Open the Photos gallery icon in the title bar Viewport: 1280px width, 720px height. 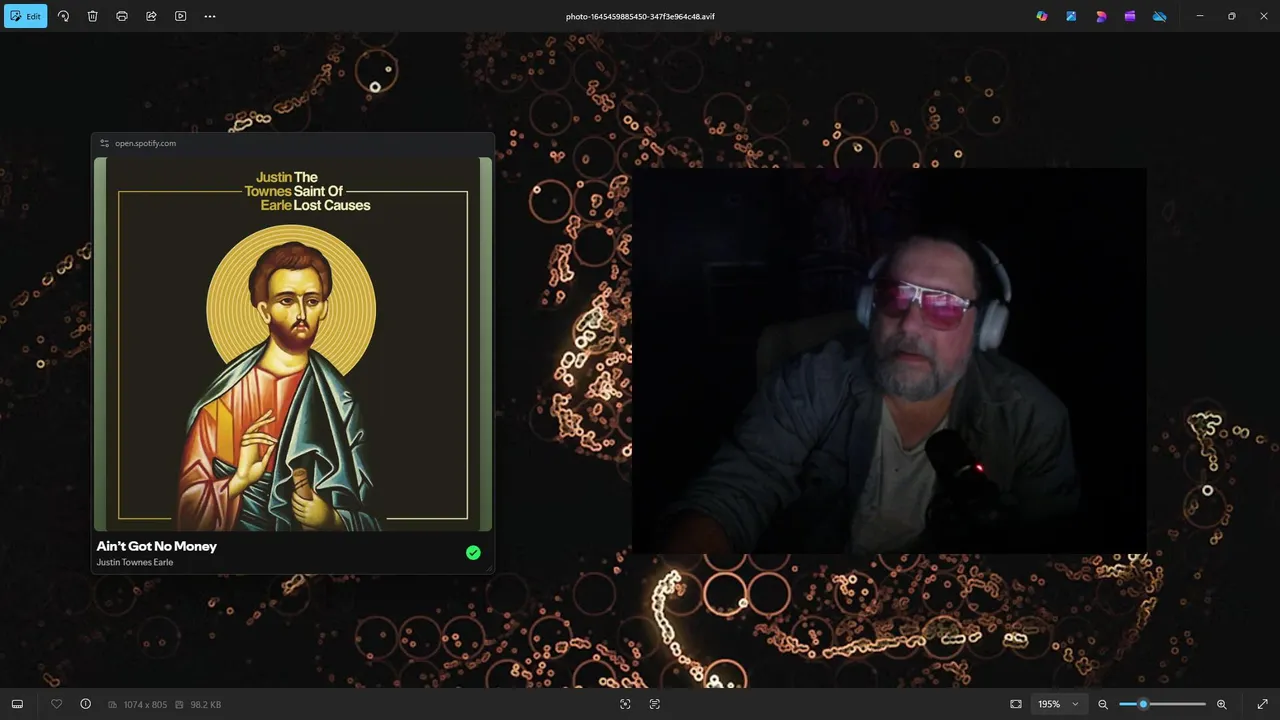click(x=1071, y=16)
